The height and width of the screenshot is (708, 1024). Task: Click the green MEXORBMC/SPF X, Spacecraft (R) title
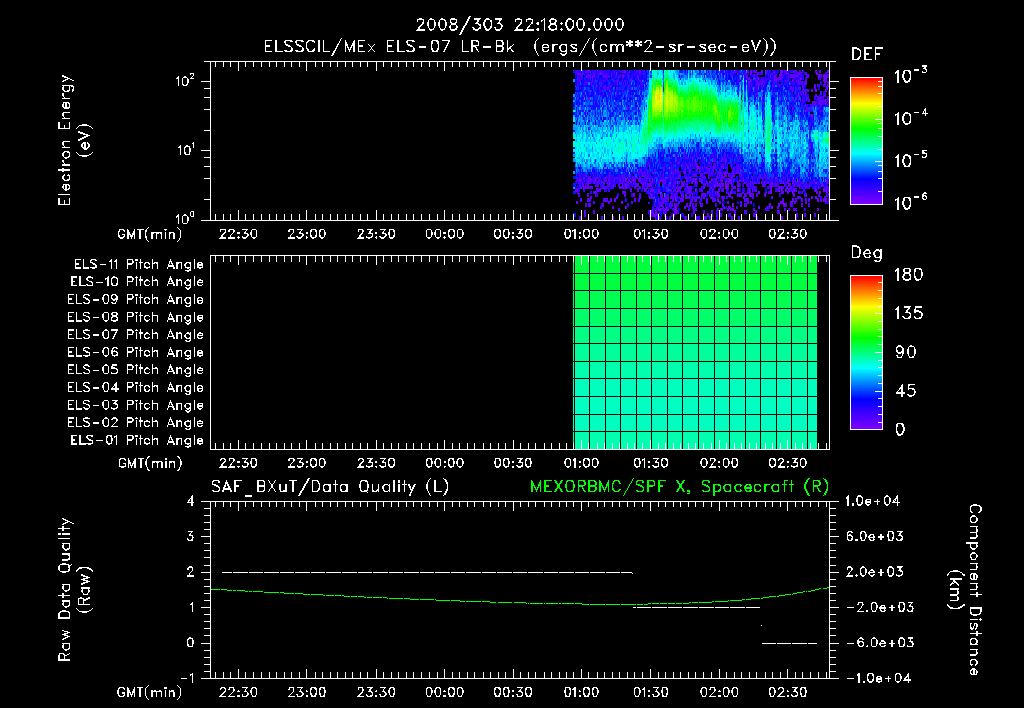[679, 487]
